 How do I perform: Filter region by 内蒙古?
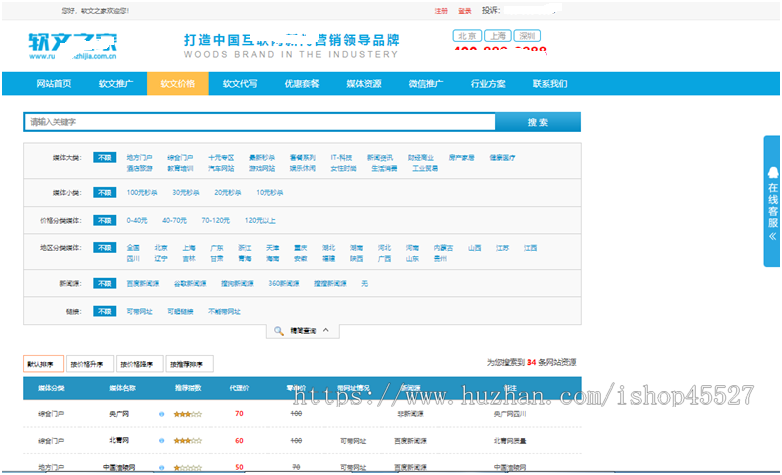(x=443, y=248)
